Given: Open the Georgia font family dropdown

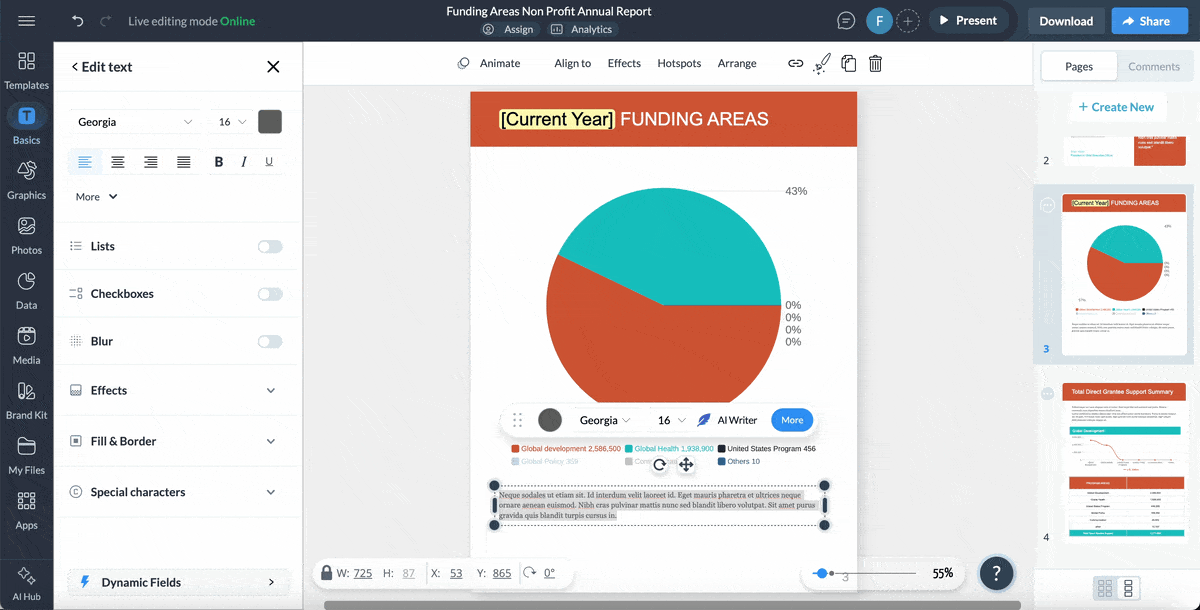Looking at the screenshot, I should click(x=135, y=121).
